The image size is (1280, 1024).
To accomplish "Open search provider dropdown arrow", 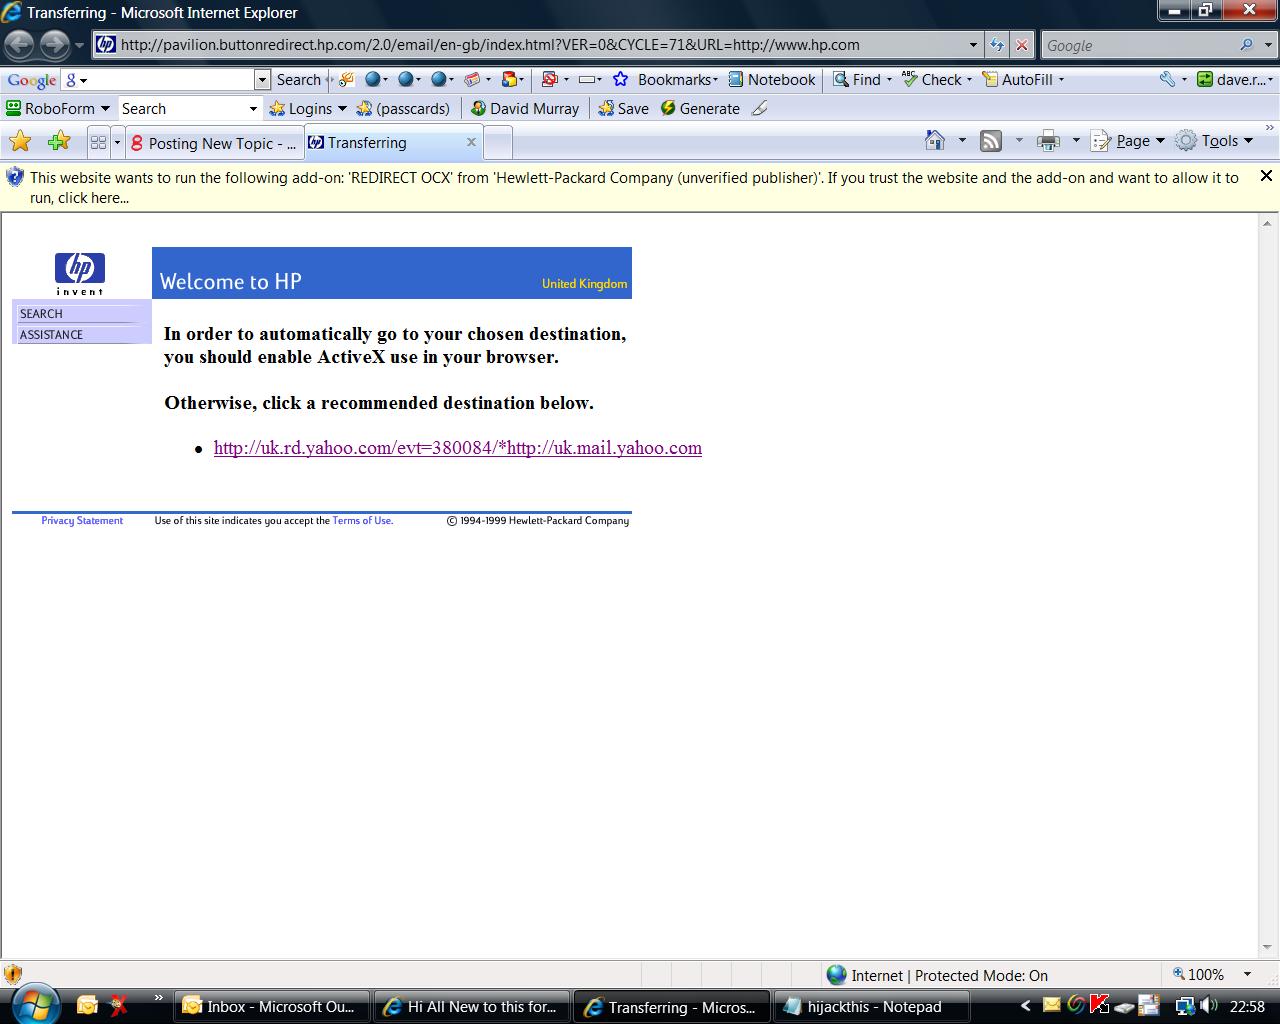I will [1269, 45].
